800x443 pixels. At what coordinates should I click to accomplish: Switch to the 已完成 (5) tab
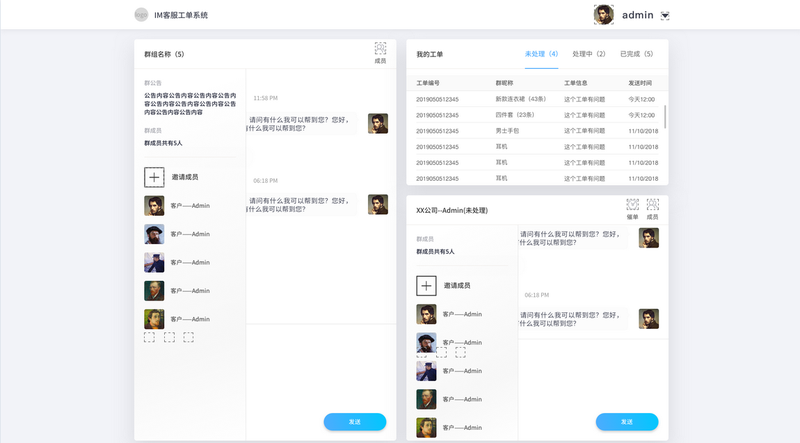pyautogui.click(x=636, y=54)
